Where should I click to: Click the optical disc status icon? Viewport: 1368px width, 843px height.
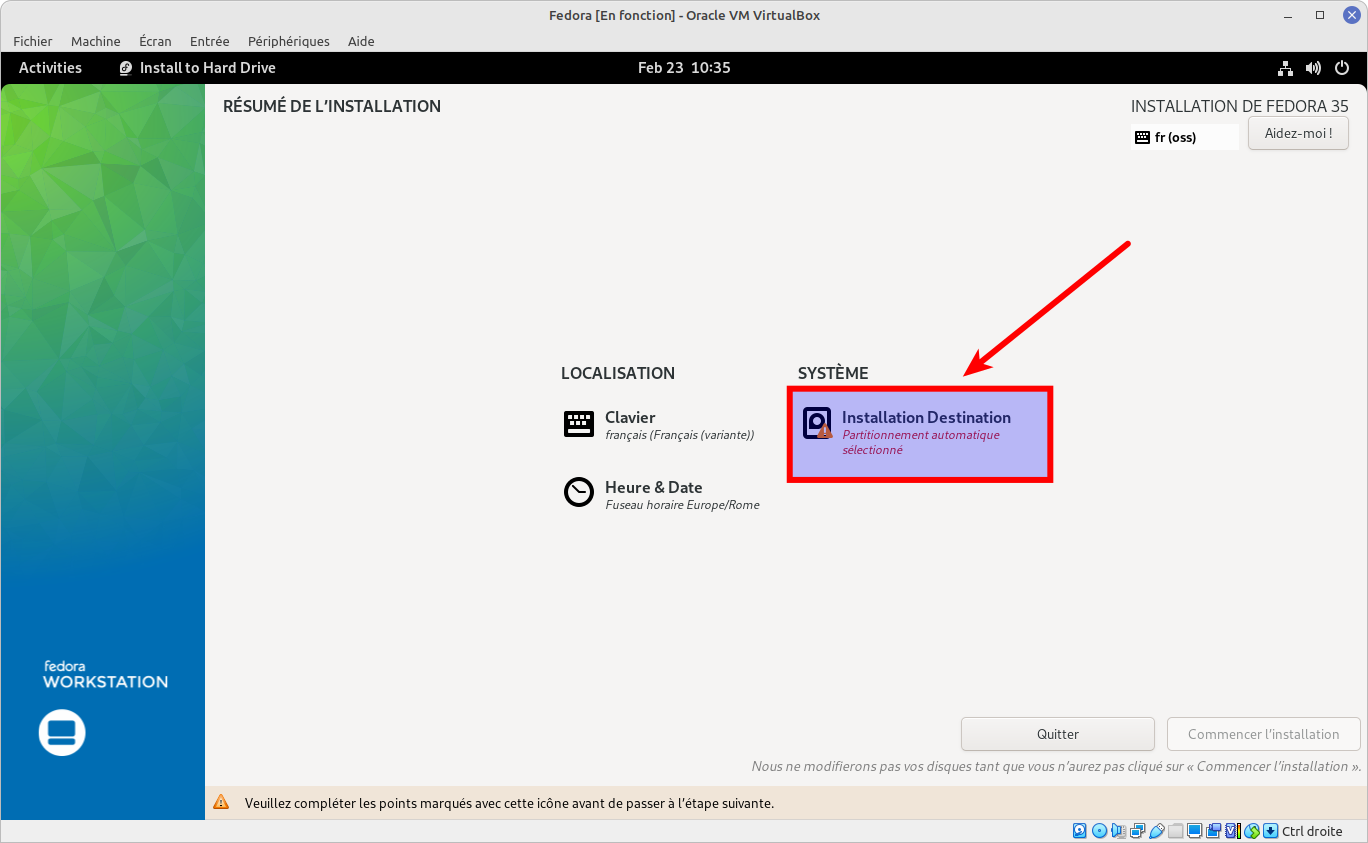[1099, 831]
